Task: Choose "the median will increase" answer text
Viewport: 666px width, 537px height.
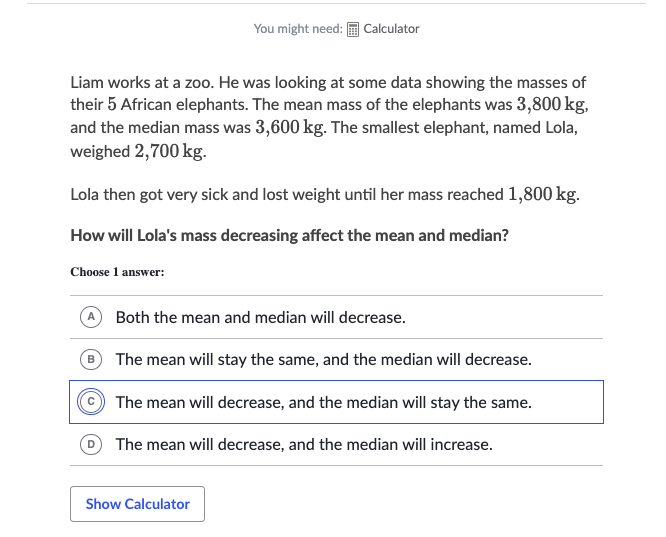Action: coord(304,444)
